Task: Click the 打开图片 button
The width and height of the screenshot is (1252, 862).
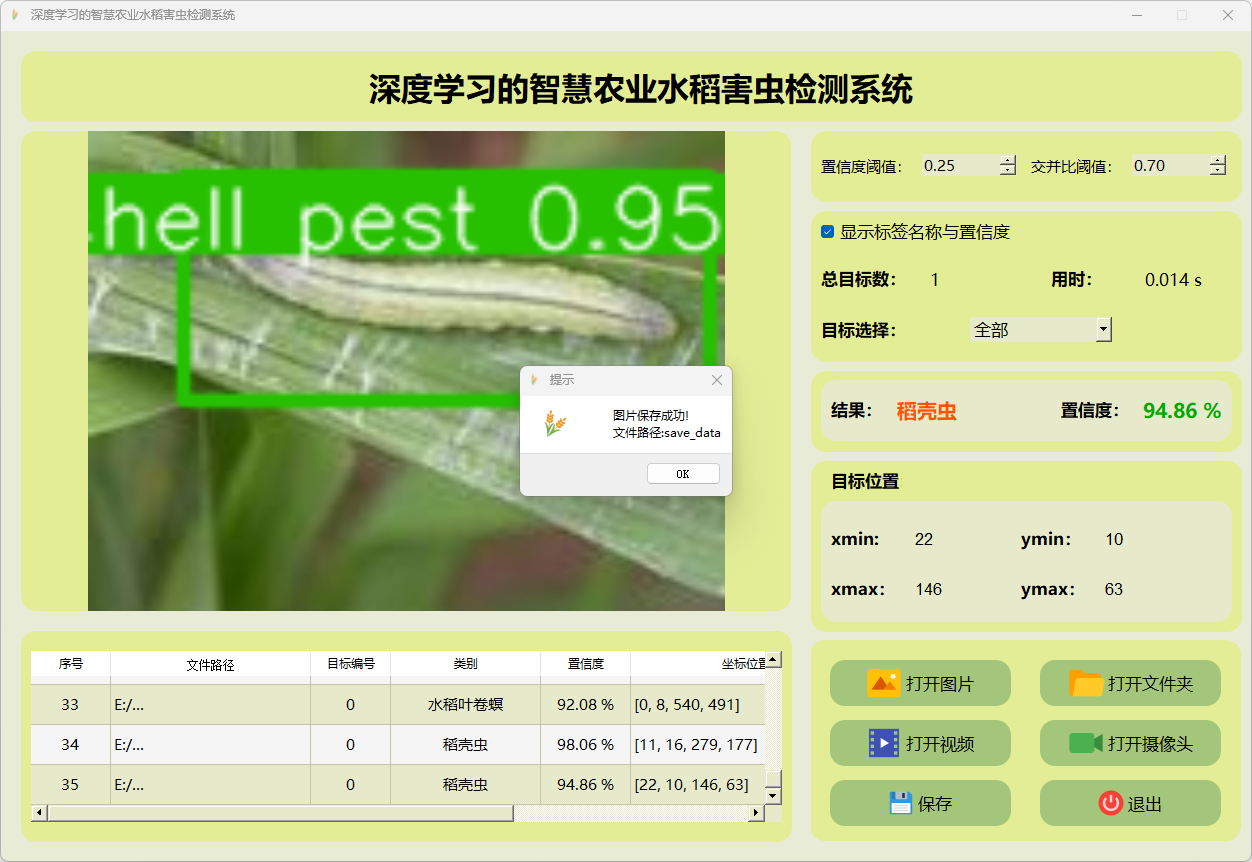Action: click(920, 684)
